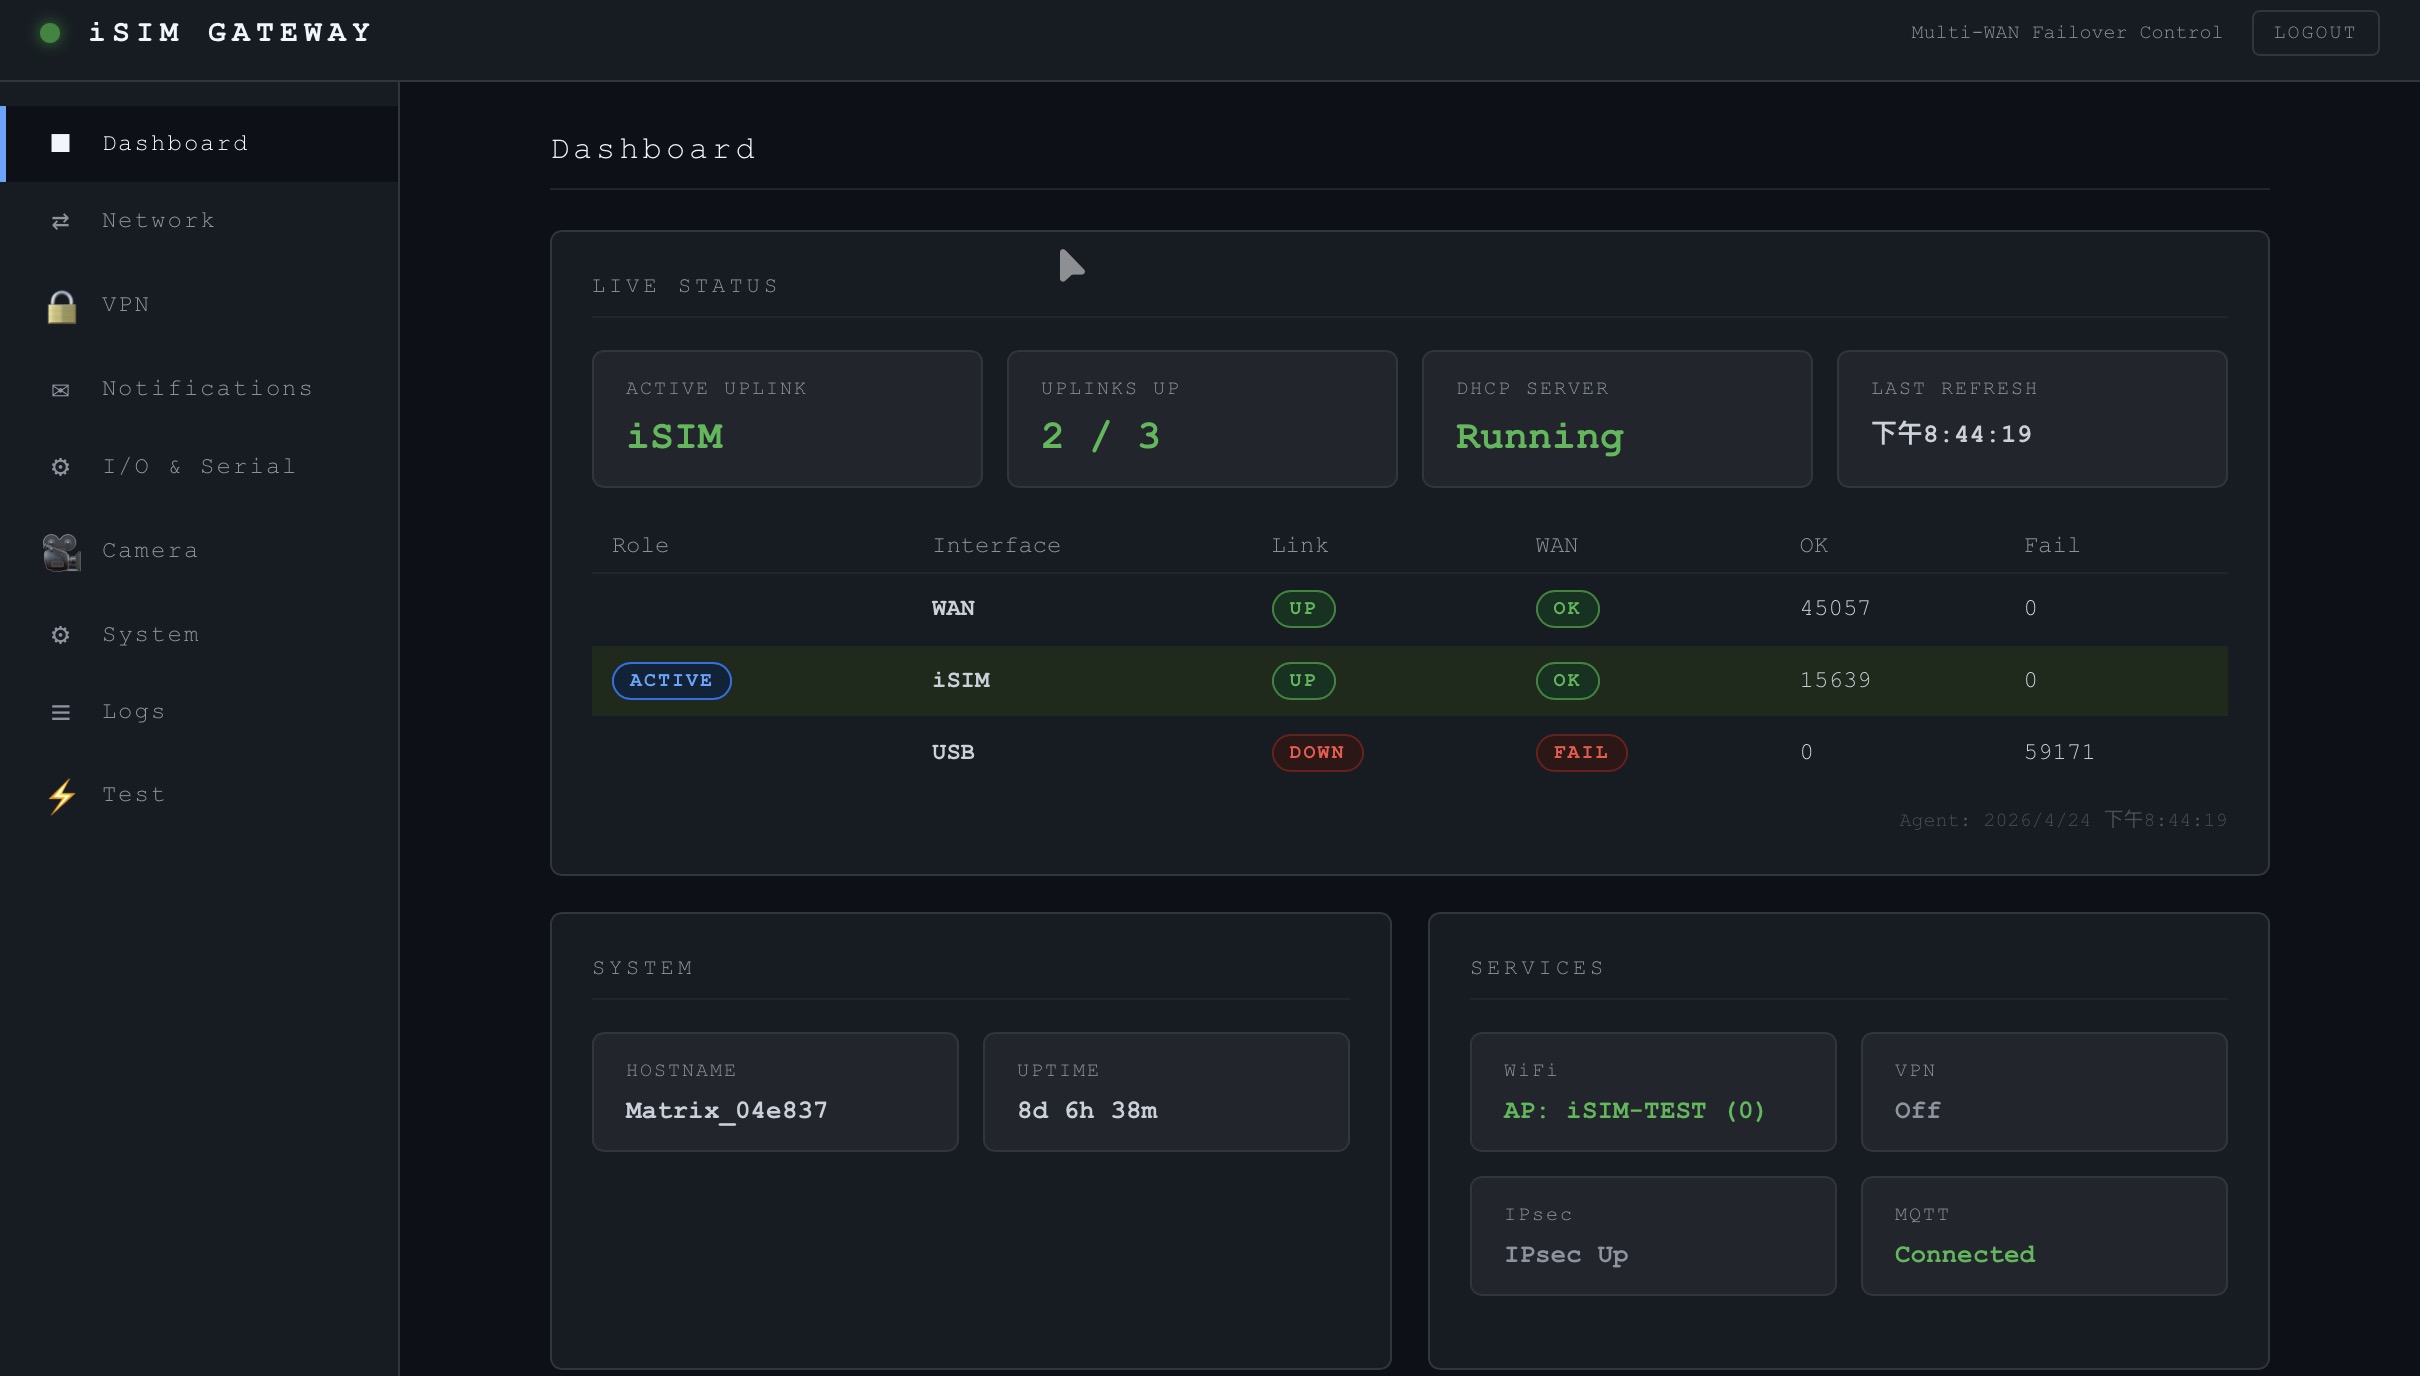Viewport: 2420px width, 1376px height.
Task: Click the Fail column header
Action: [2052, 545]
